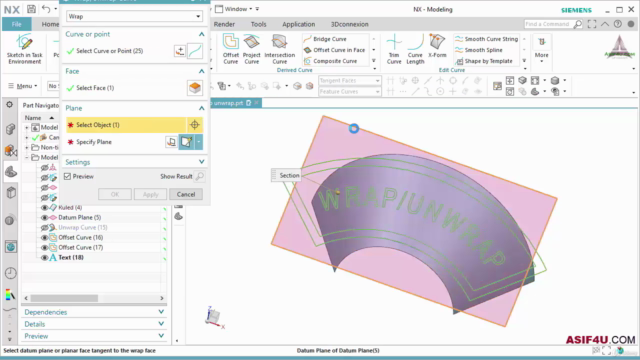Open the Tangent Faces dropdown

tap(349, 80)
